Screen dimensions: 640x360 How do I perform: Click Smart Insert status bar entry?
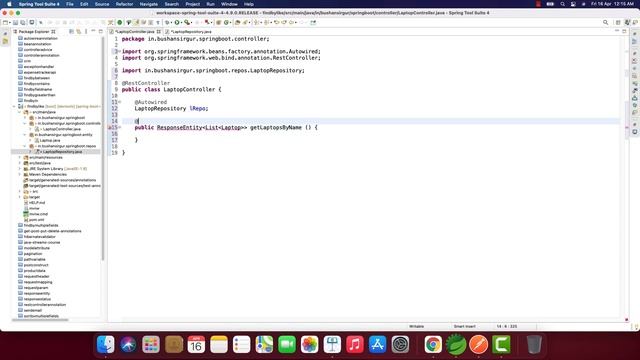coord(464,327)
